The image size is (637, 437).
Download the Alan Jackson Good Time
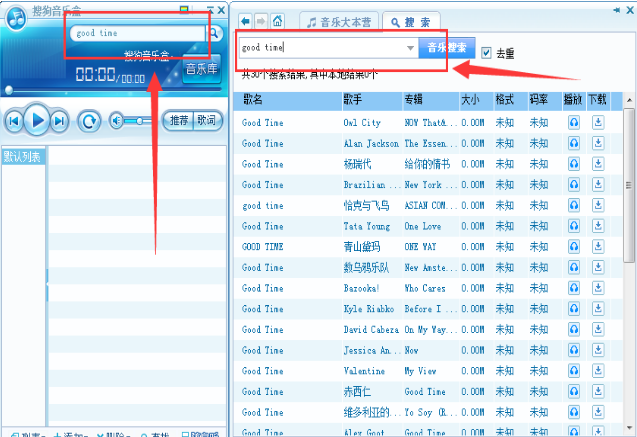pyautogui.click(x=598, y=143)
